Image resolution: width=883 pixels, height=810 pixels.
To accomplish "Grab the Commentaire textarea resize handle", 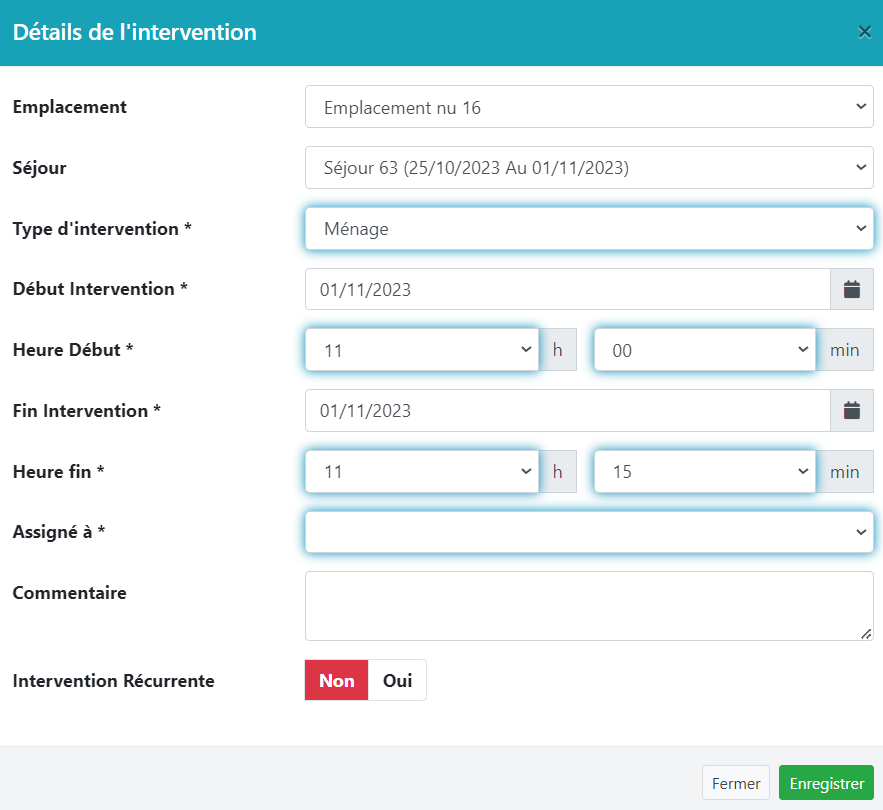I will (866, 633).
